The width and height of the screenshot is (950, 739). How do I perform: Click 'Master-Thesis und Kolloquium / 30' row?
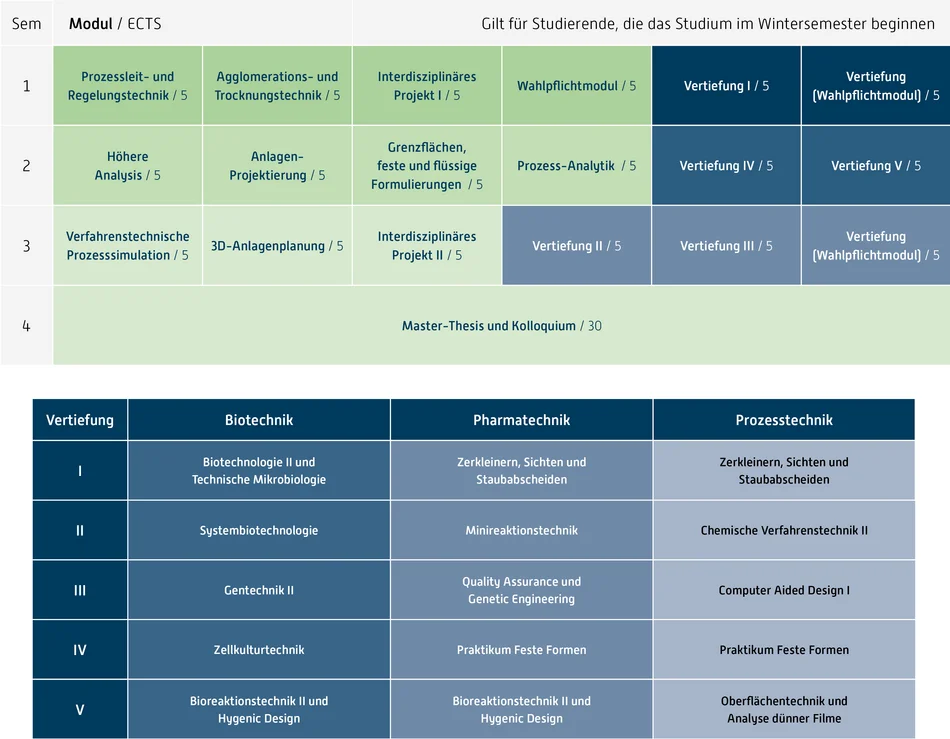502,325
